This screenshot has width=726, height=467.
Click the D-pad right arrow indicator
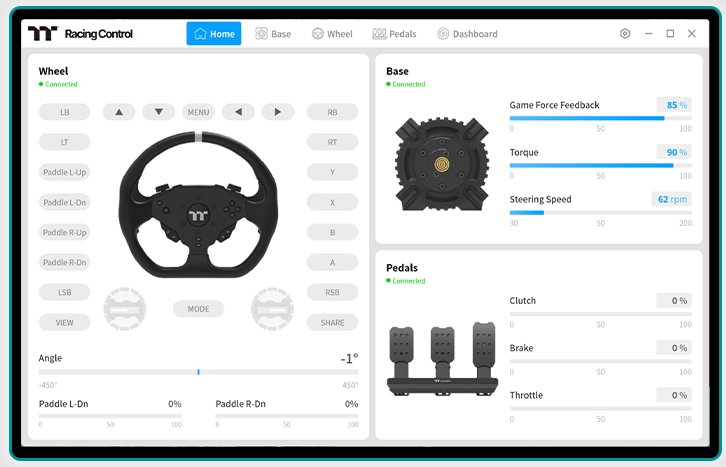tap(278, 112)
